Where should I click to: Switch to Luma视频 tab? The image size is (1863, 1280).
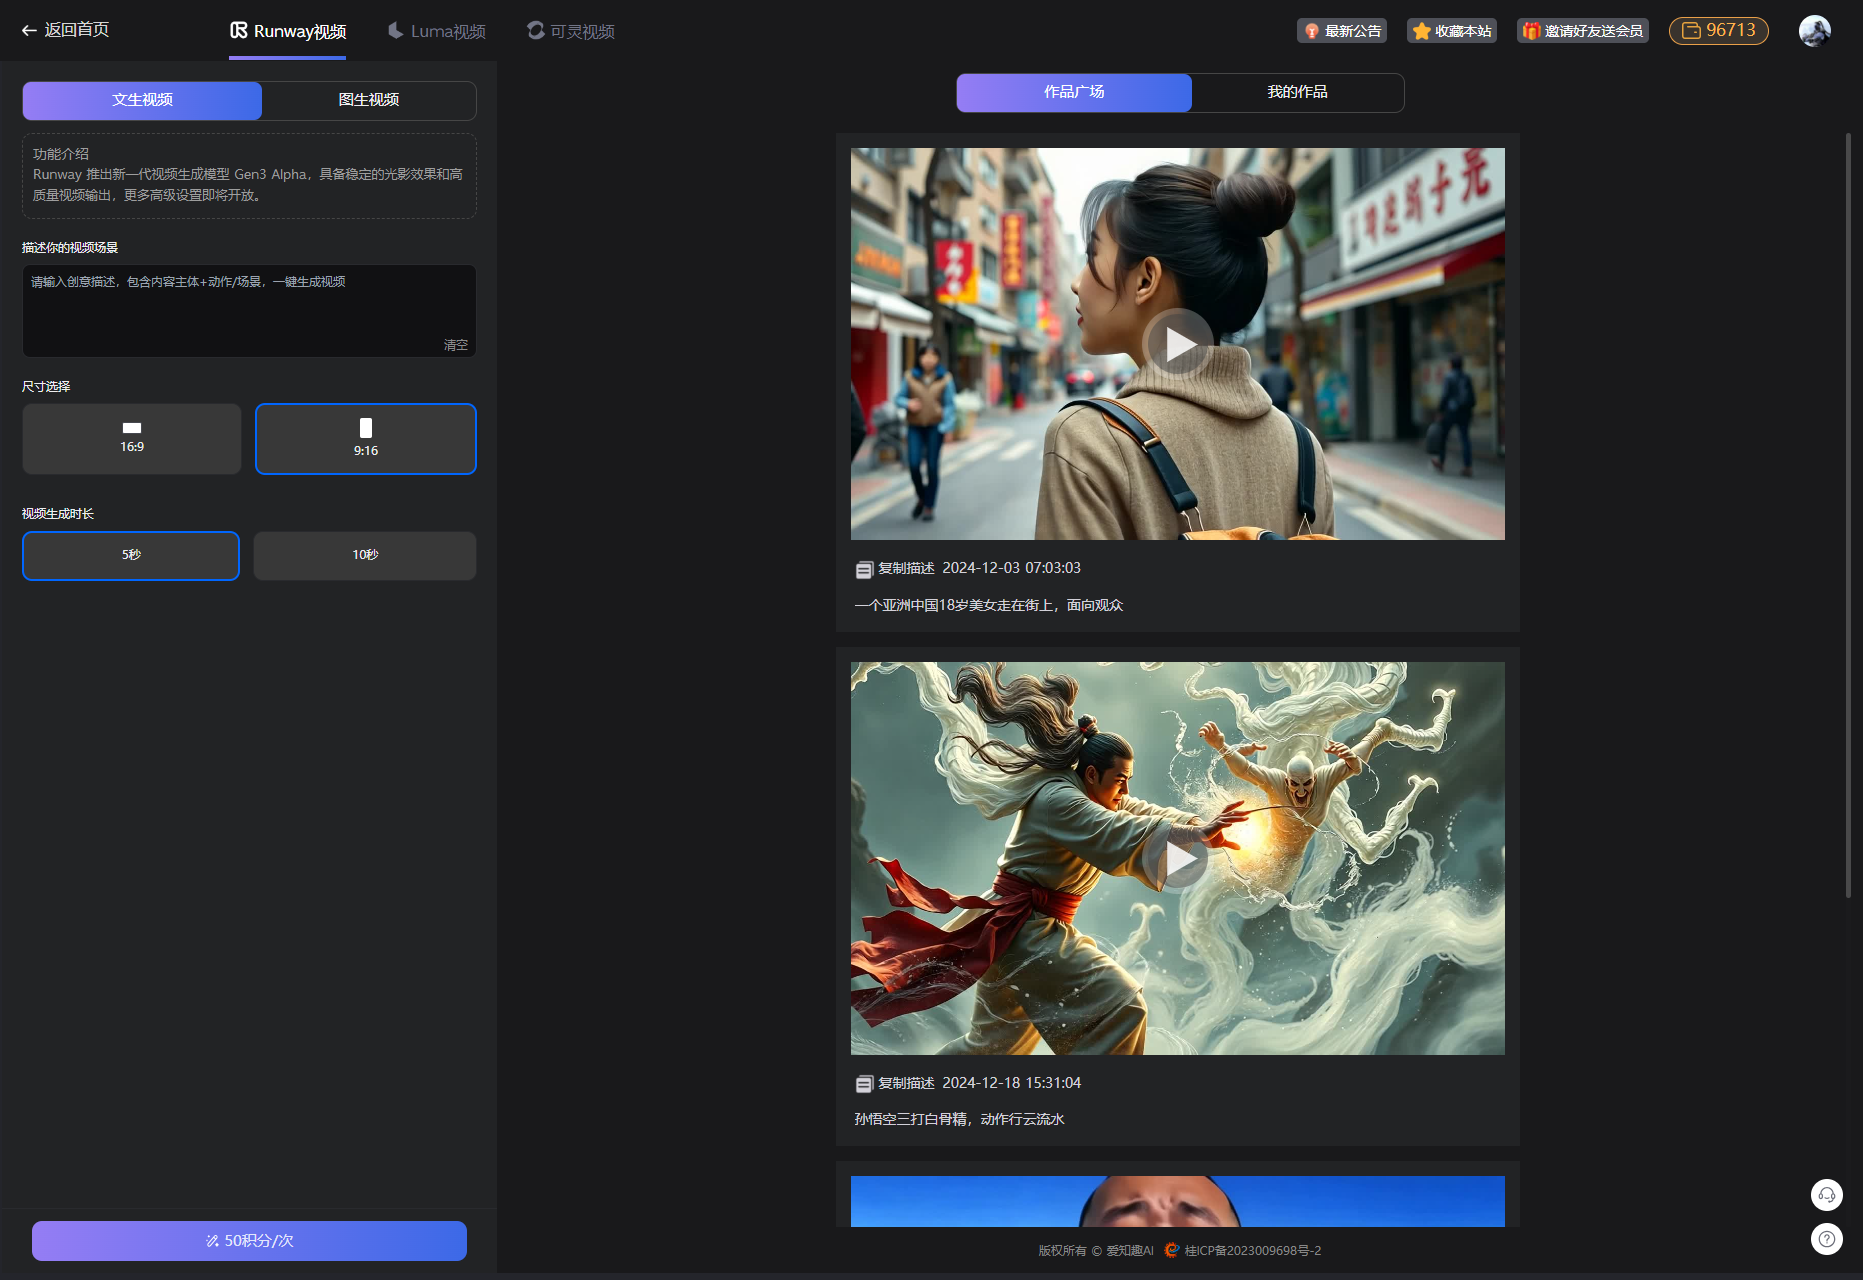(x=437, y=31)
